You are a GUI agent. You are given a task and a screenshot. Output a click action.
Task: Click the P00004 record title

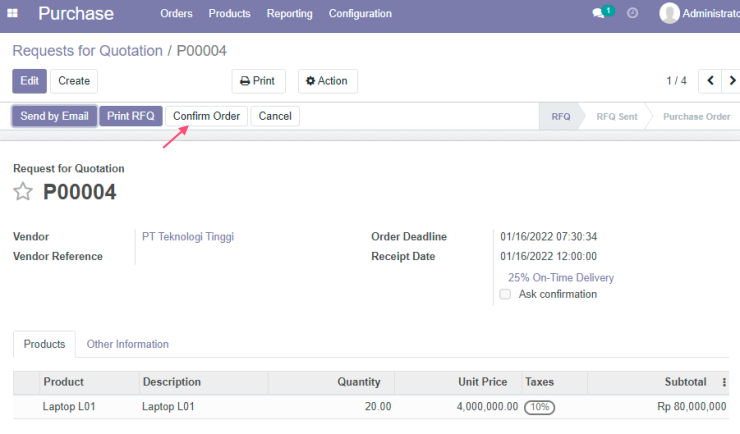[79, 192]
